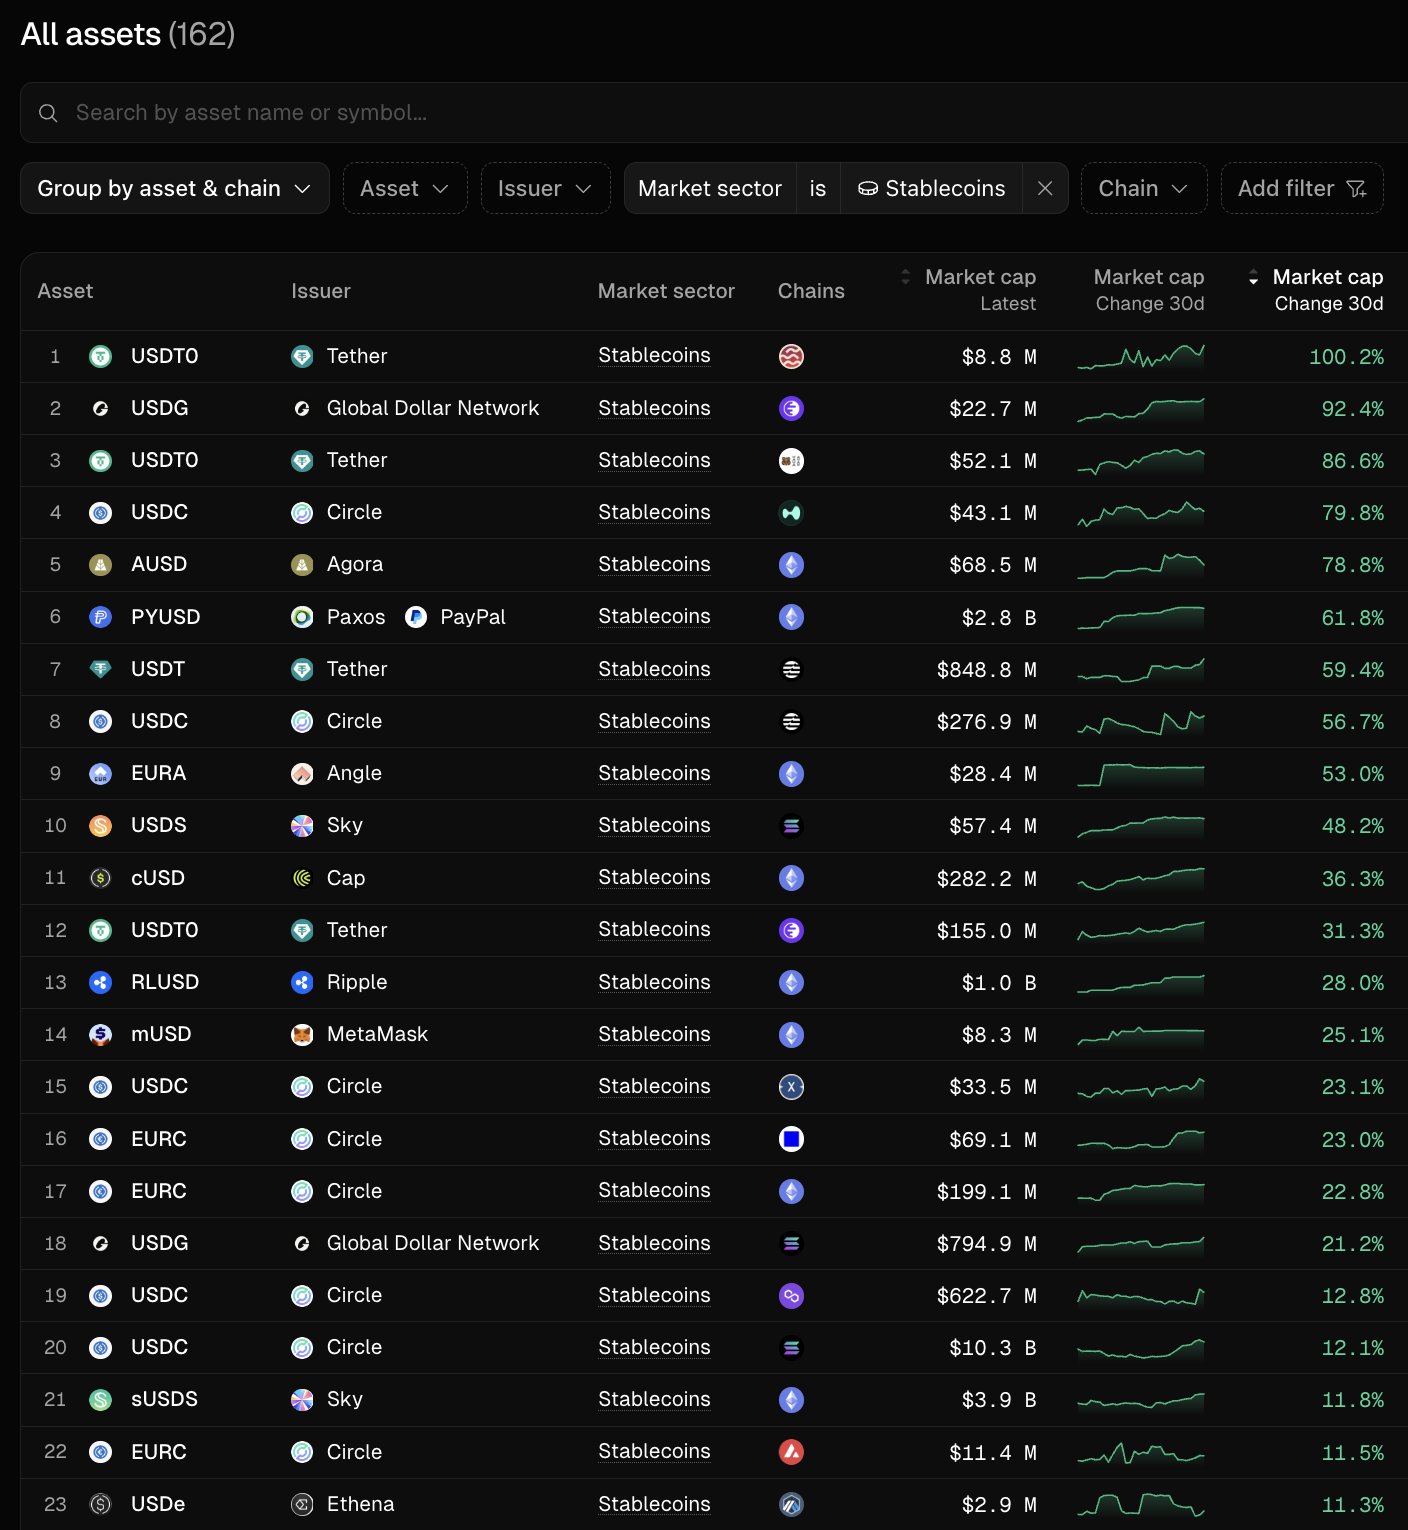Click the chain icon in row 22 EURC

(792, 1452)
